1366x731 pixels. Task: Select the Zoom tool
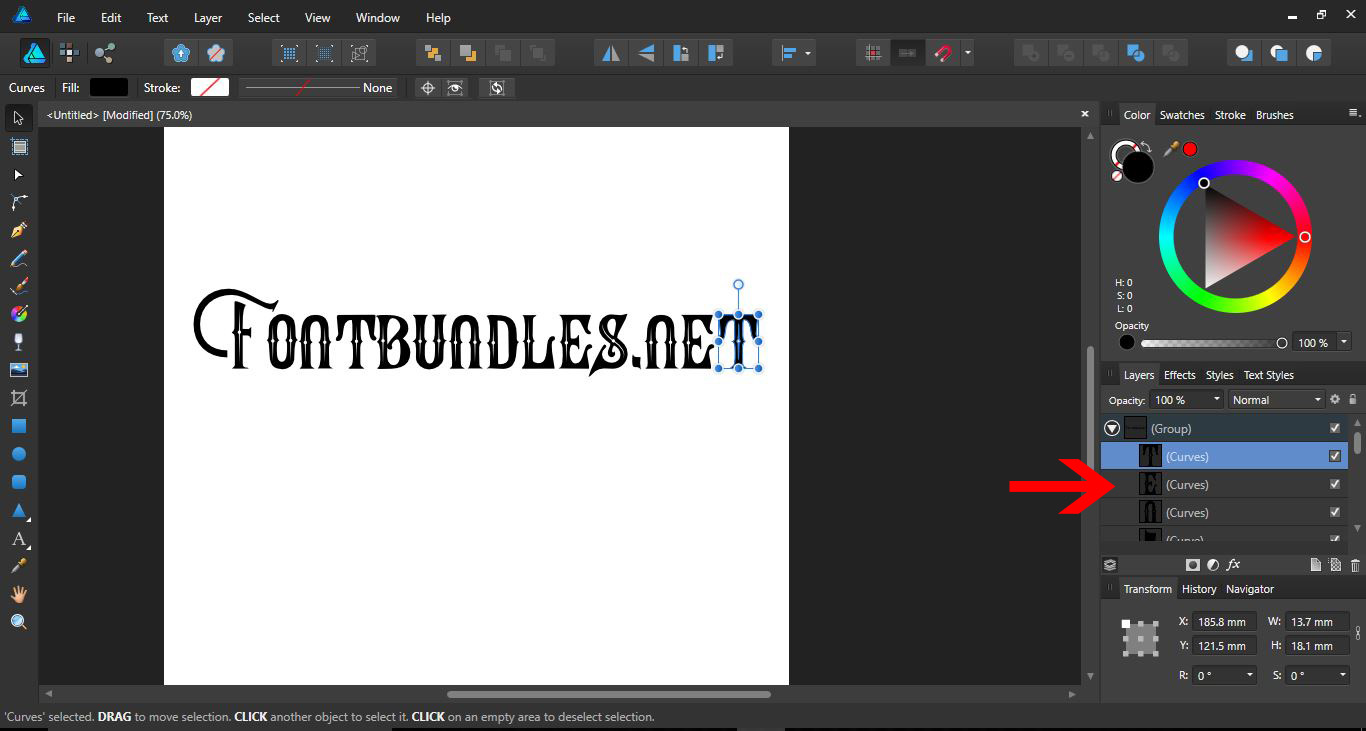[16, 621]
